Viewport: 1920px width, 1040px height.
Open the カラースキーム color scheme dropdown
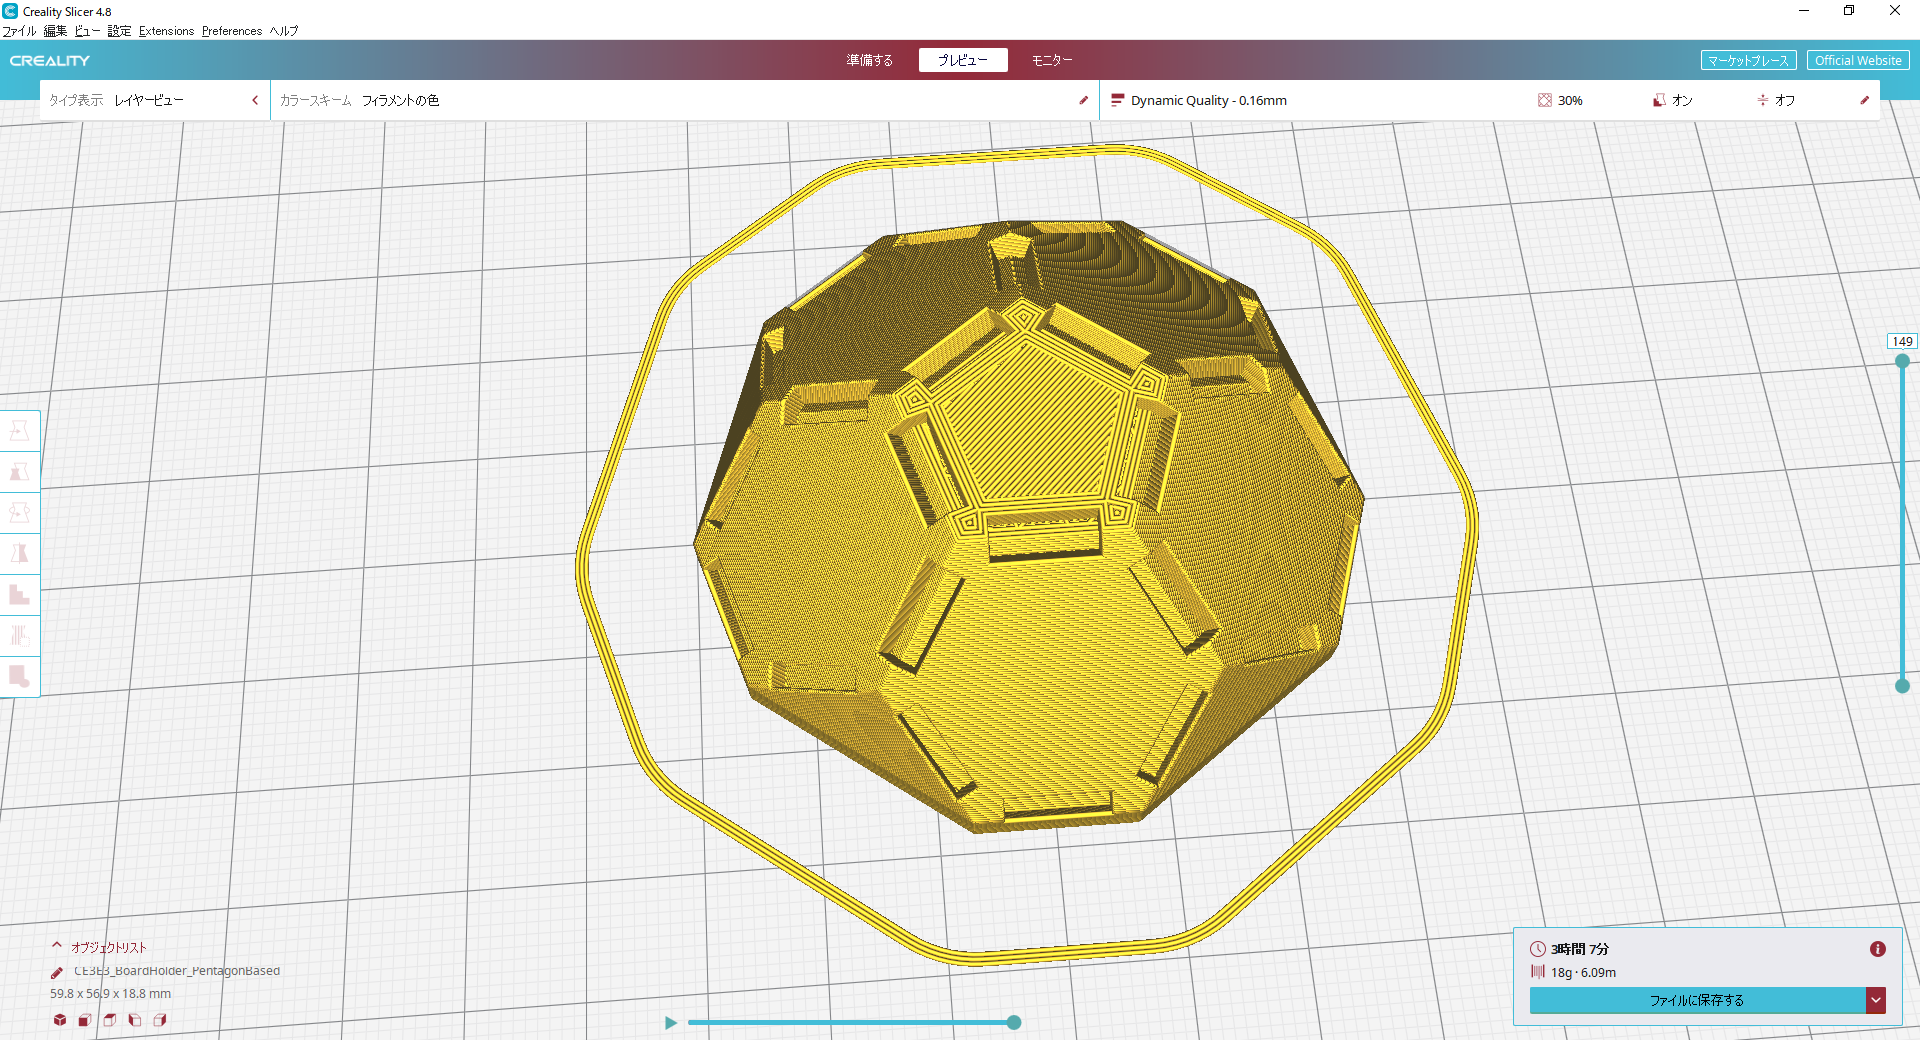(680, 101)
